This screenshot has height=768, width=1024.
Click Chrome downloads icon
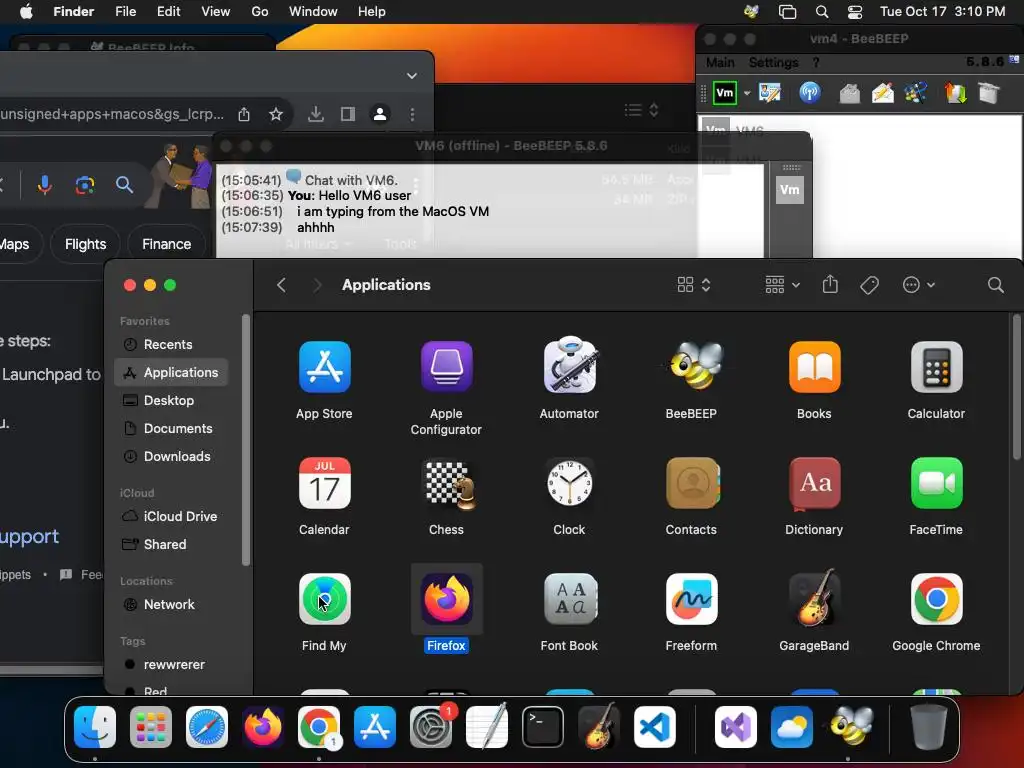[x=316, y=114]
